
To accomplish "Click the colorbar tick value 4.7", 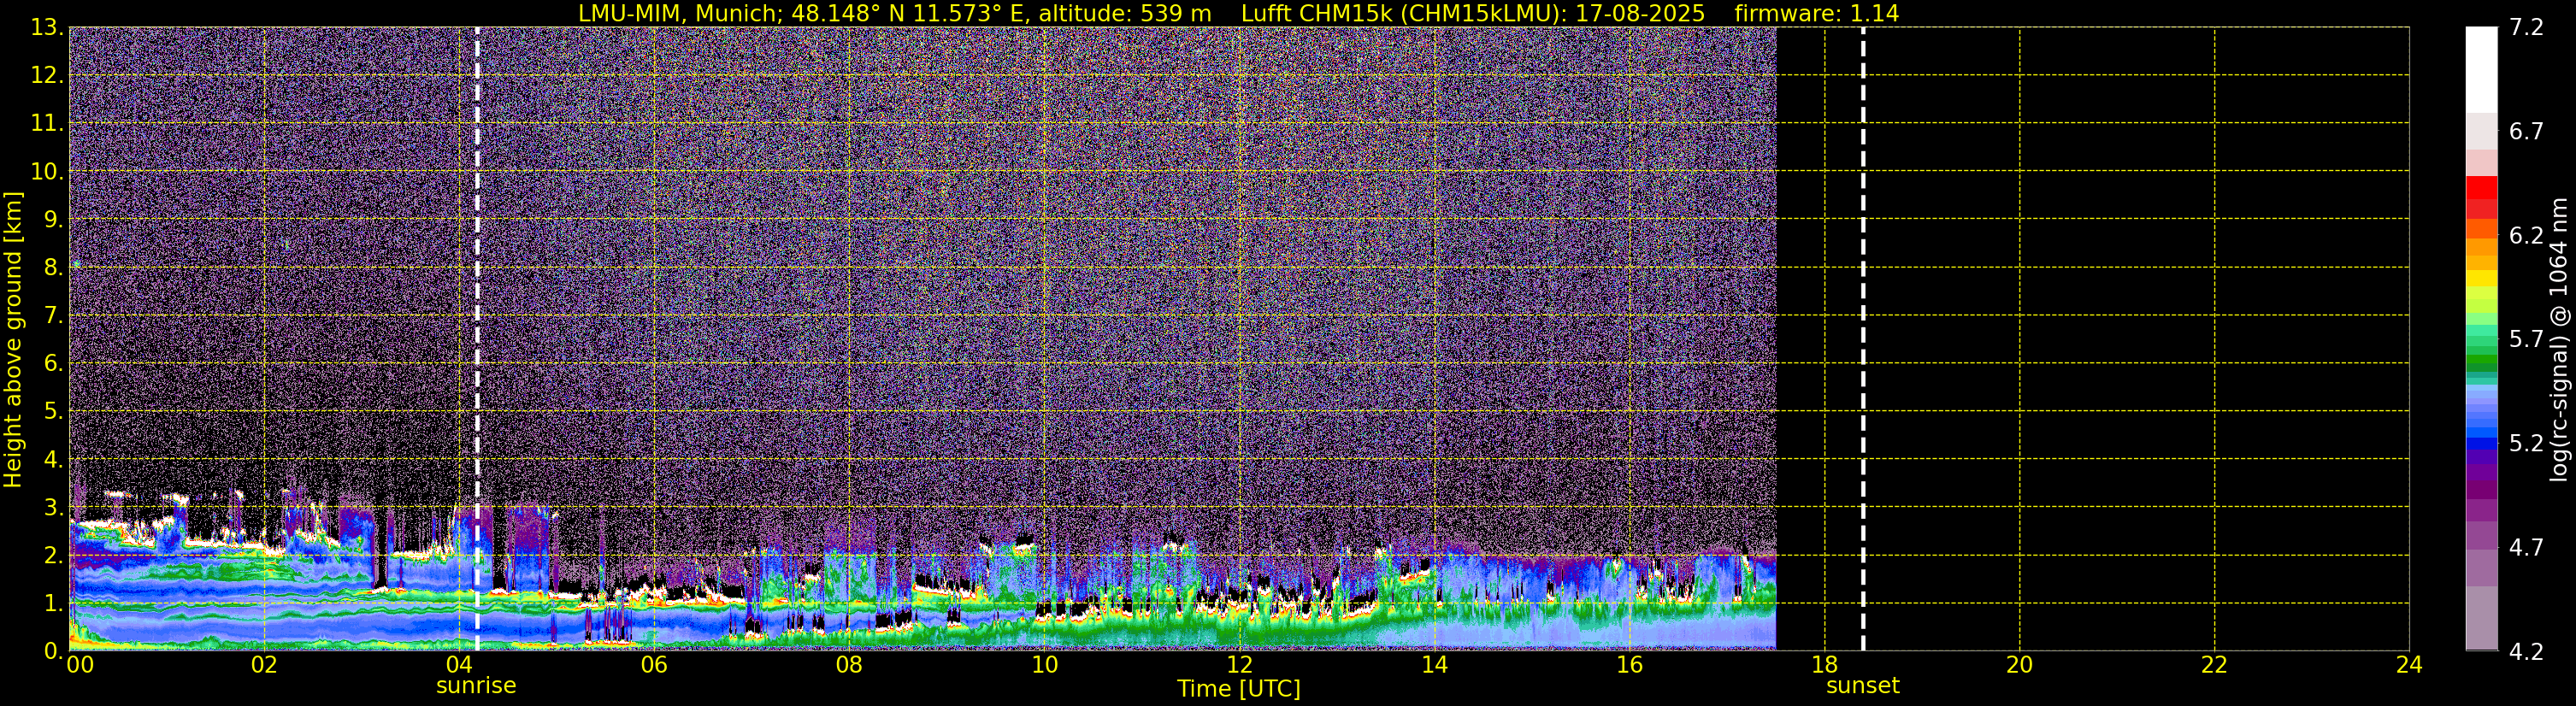I will (2526, 547).
